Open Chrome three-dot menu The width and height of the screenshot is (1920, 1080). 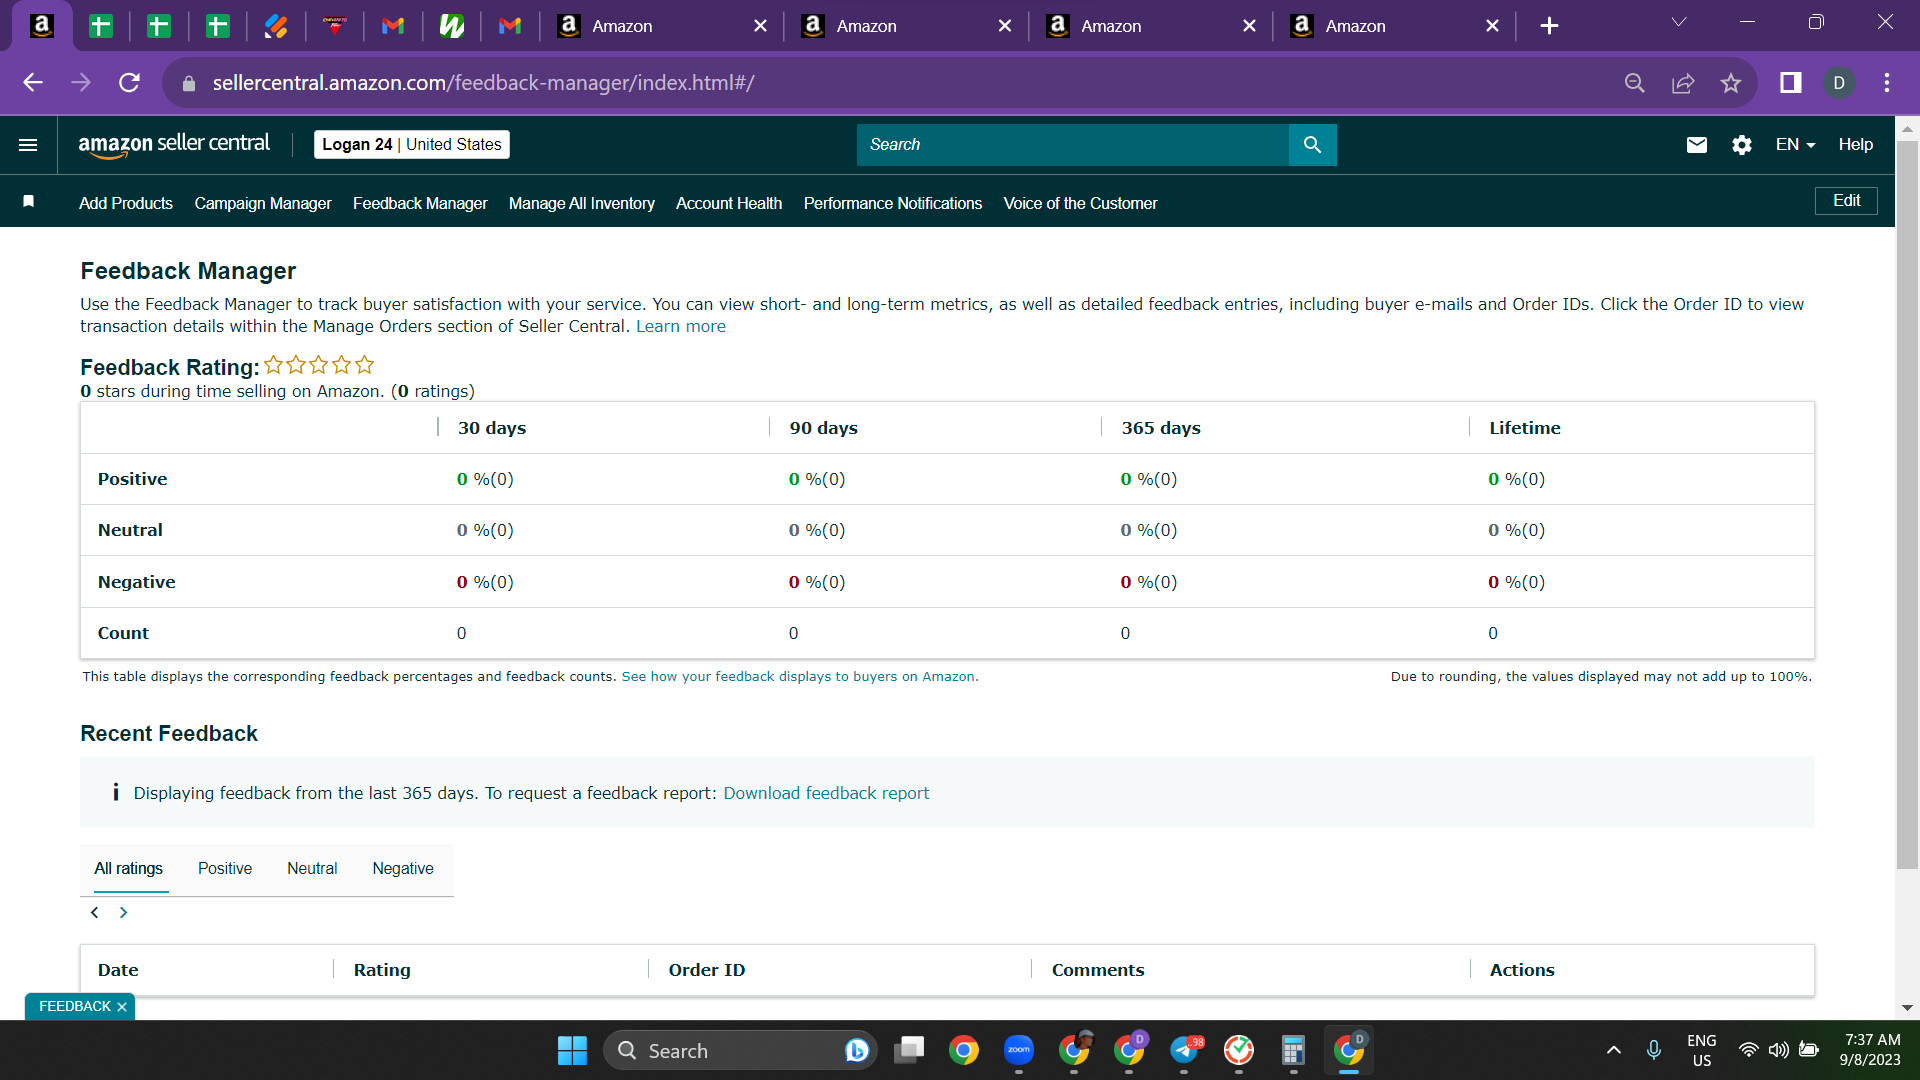[1887, 83]
